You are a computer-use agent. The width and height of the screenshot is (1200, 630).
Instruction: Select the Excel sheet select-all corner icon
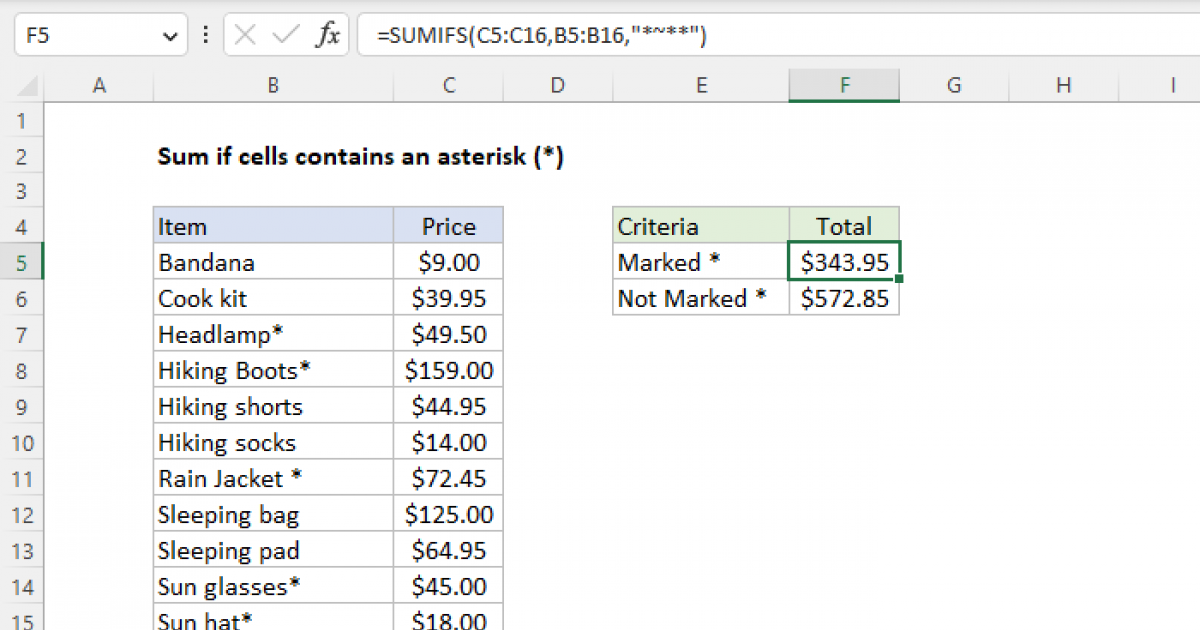(x=23, y=85)
